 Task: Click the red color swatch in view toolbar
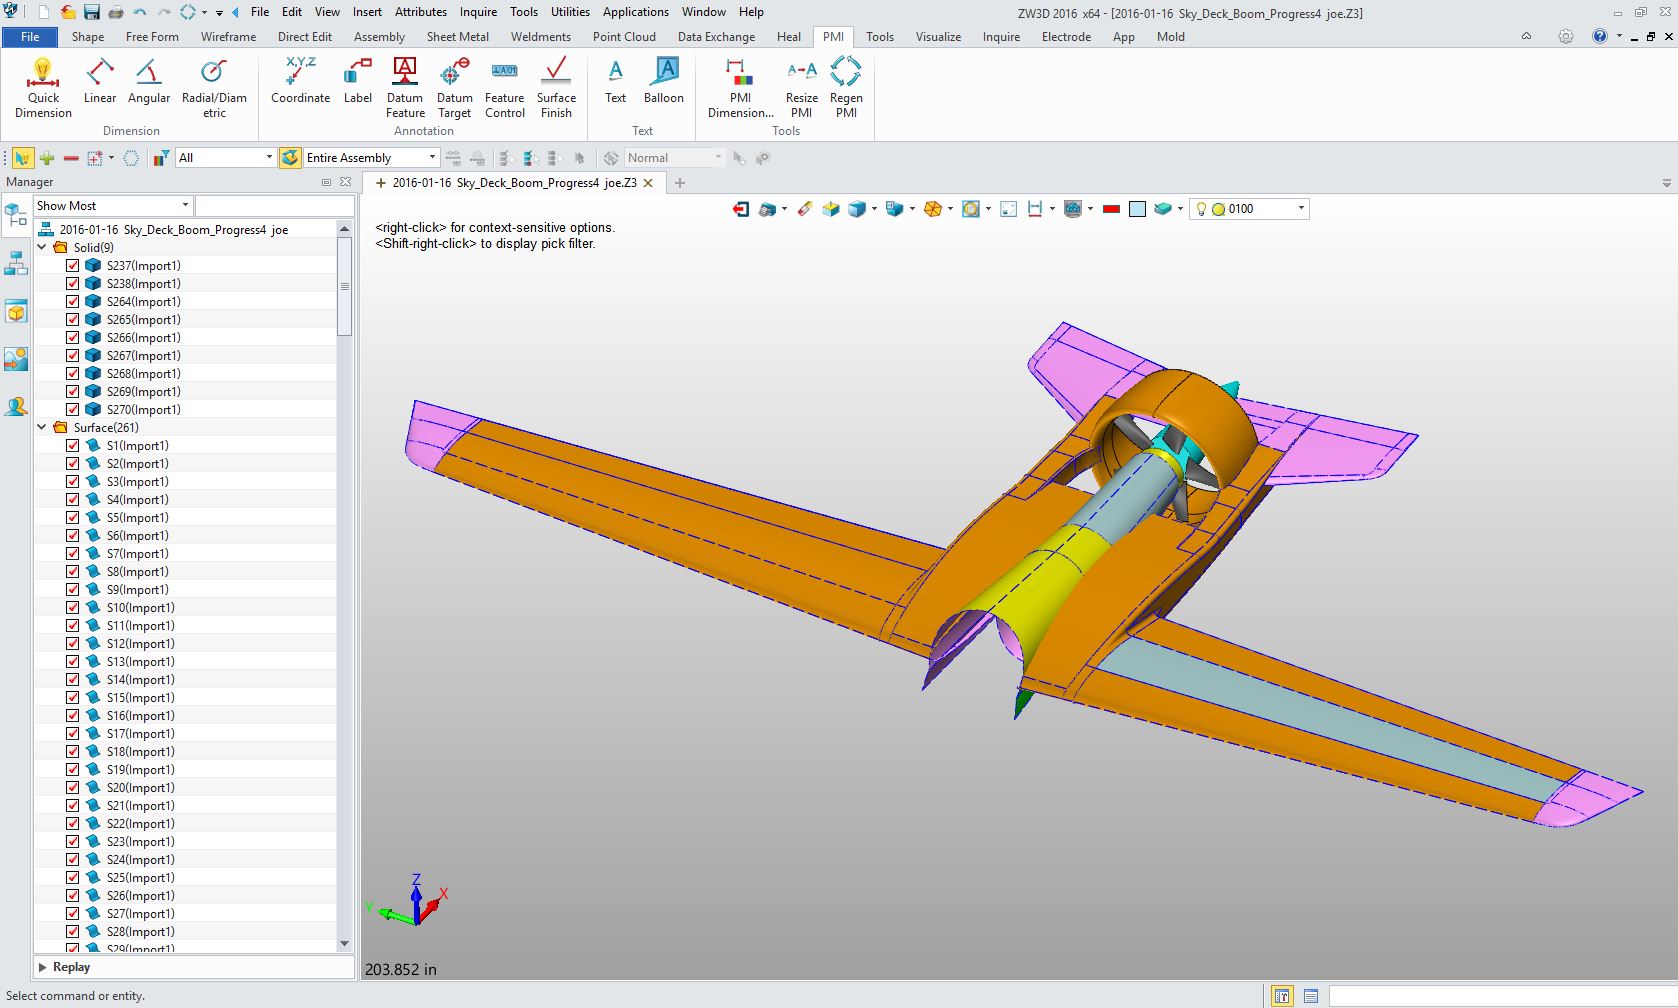click(x=1110, y=209)
